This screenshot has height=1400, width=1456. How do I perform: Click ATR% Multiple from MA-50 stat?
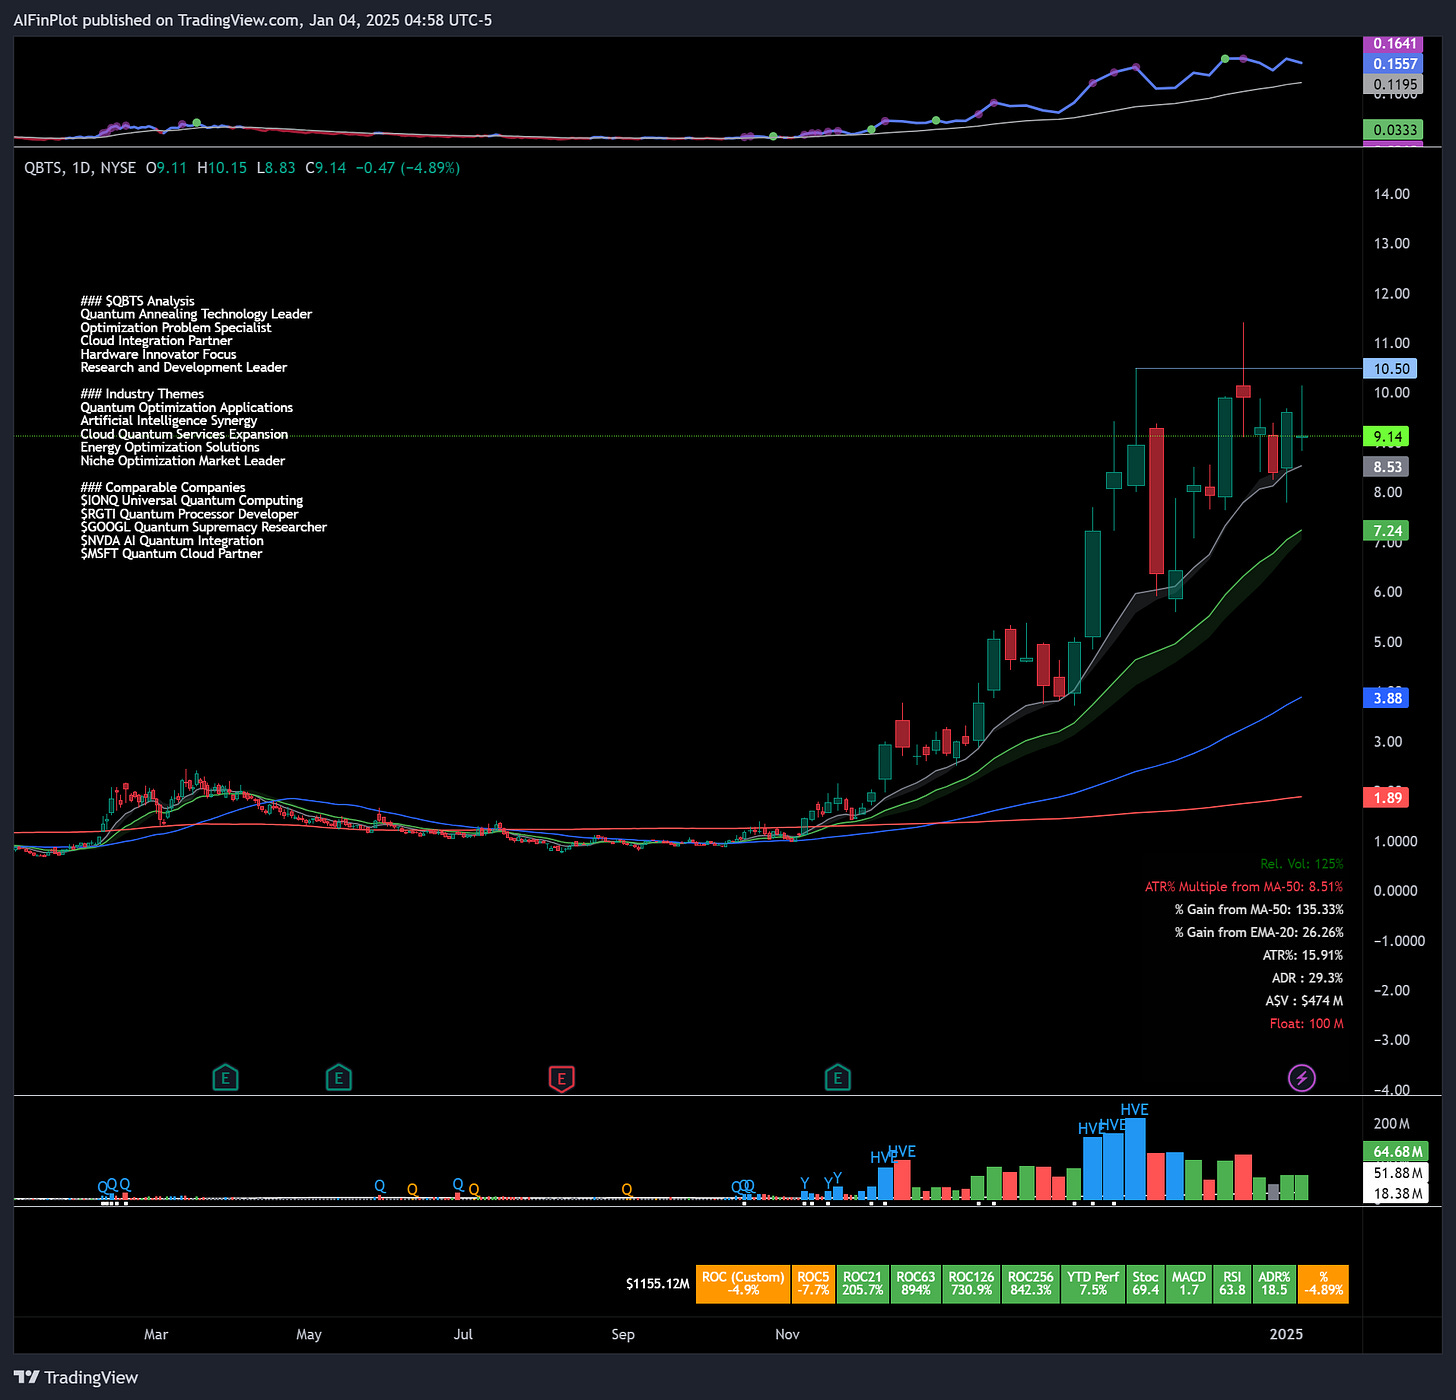(1244, 887)
